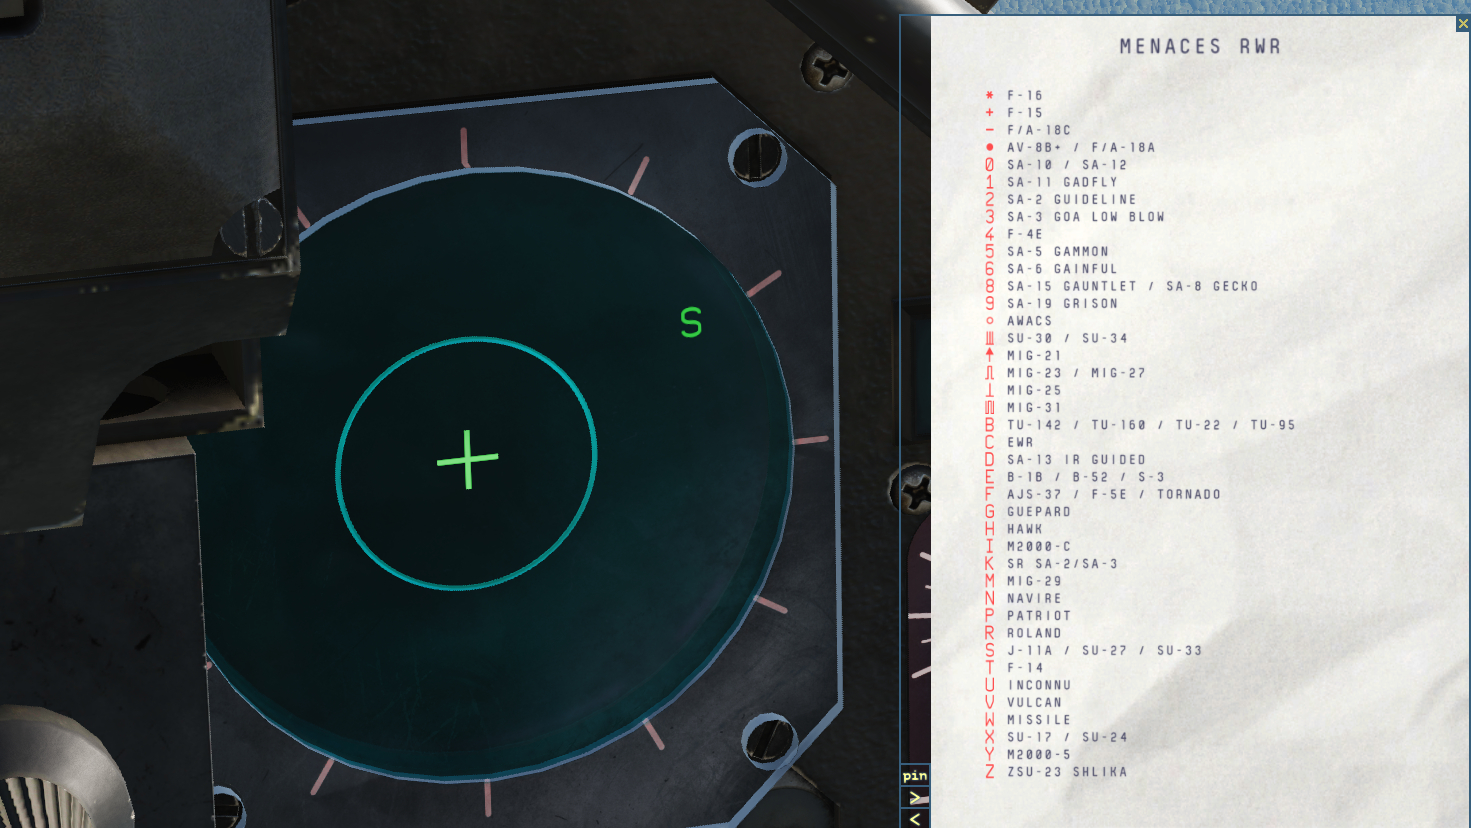Click the SA-2 GUIDELINE entry
The image size is (1471, 828).
1072,199
